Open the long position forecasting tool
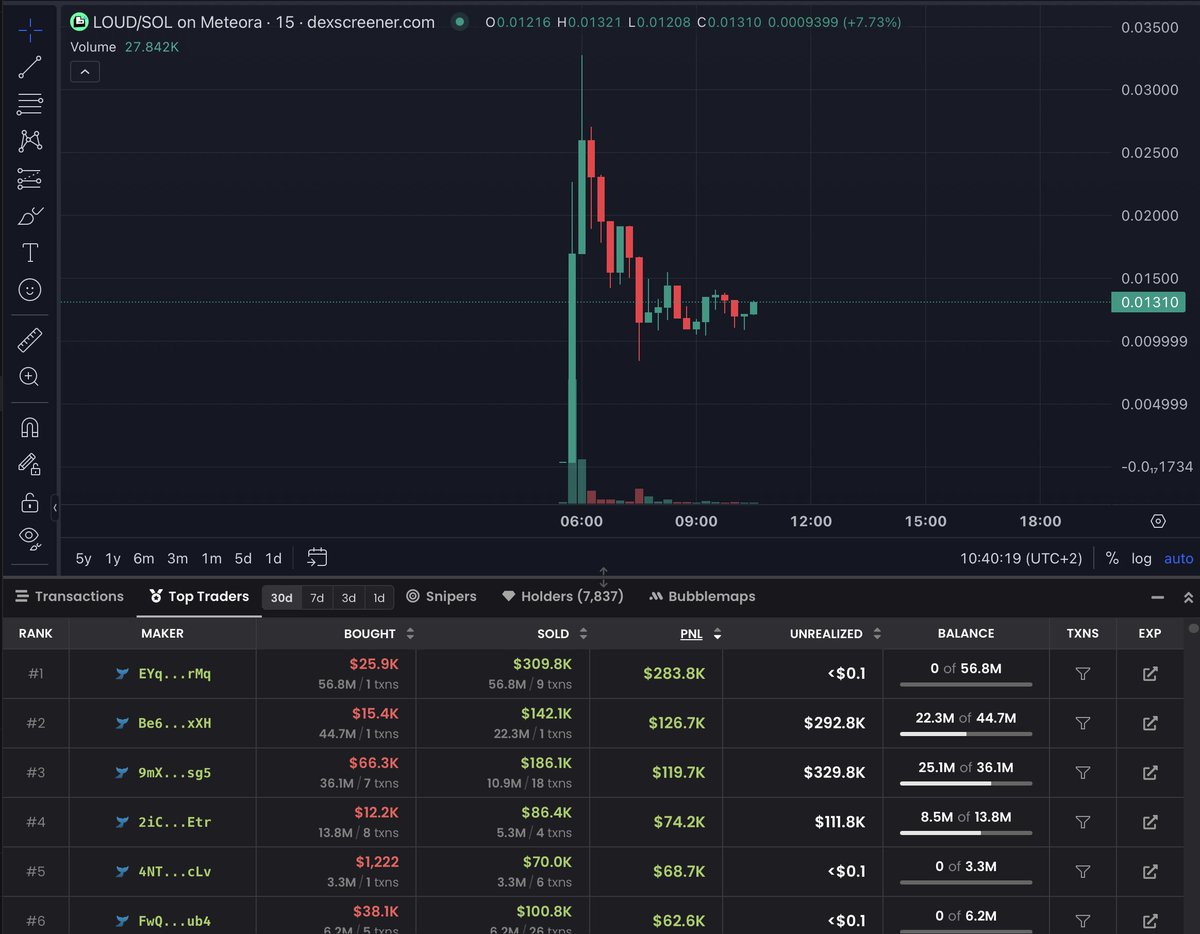Viewport: 1200px width, 934px height. tap(30, 179)
